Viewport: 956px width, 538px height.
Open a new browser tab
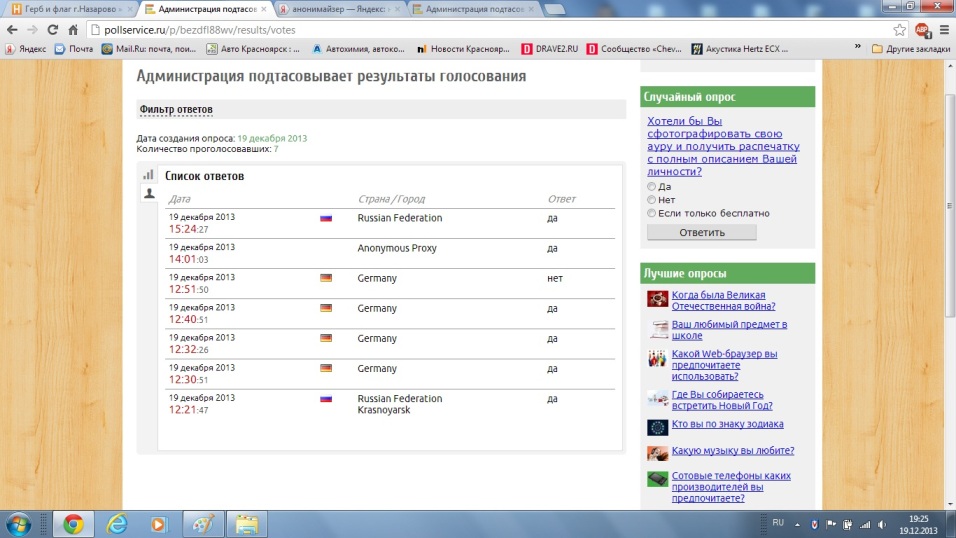tap(554, 9)
